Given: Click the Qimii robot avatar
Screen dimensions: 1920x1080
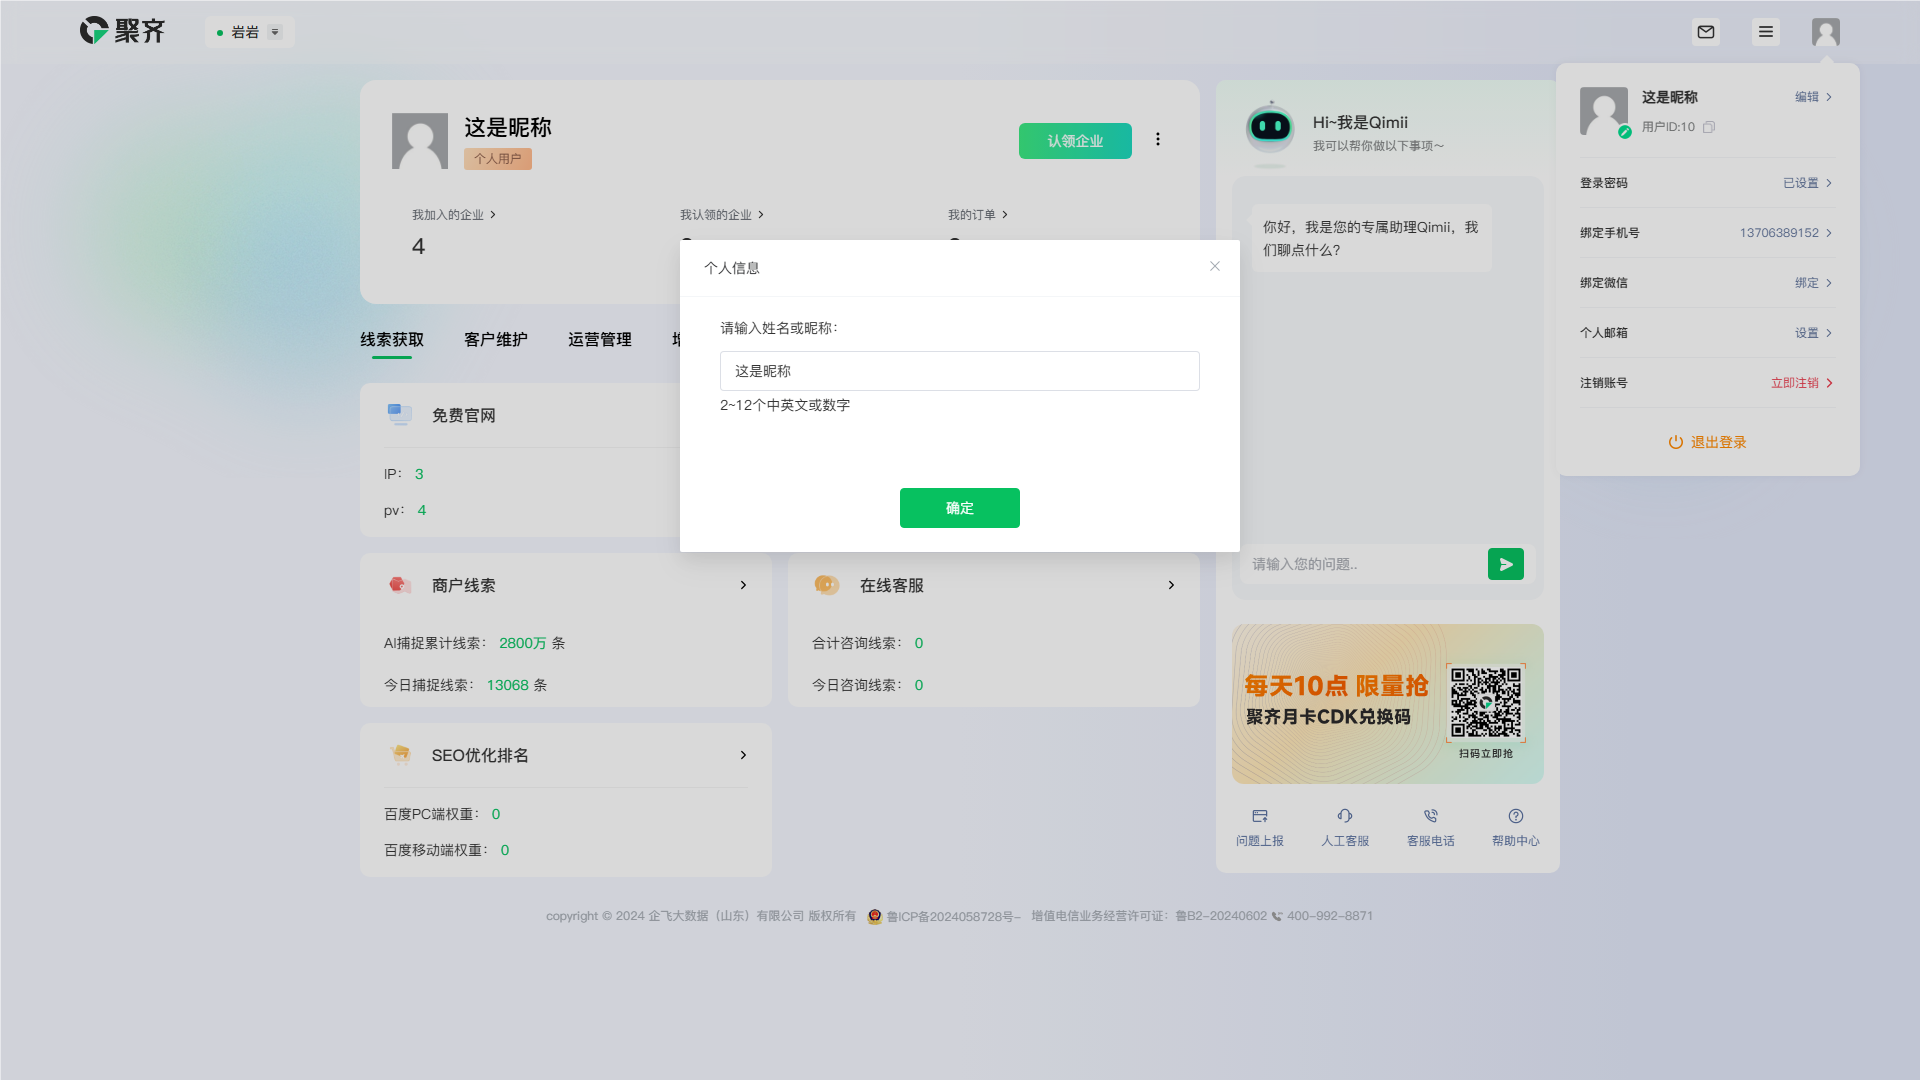Looking at the screenshot, I should pos(1271,130).
